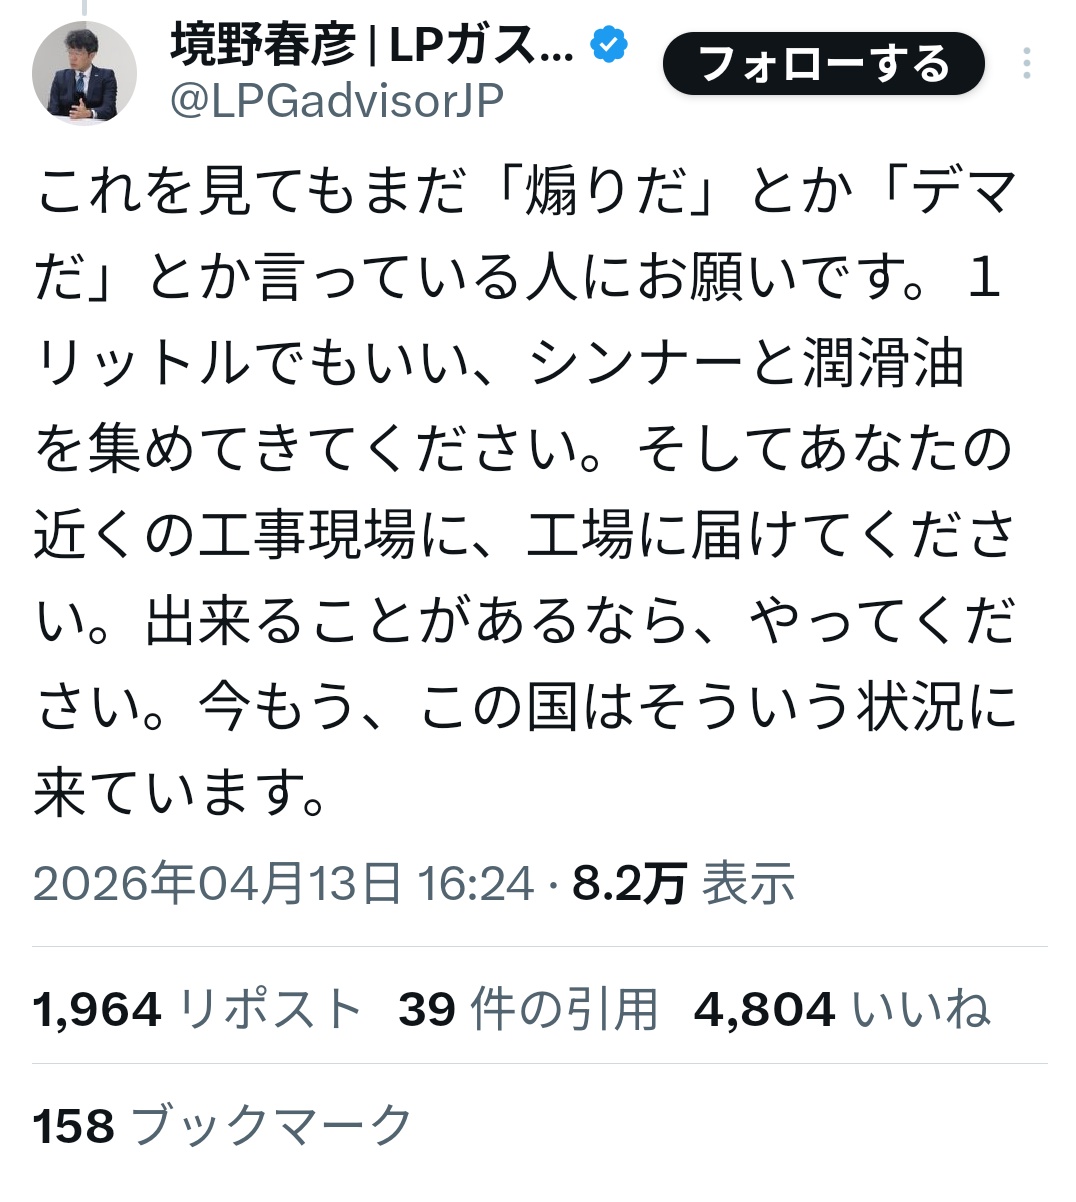The image size is (1076, 1202).
Task: Click the 39 quote count number
Action: [427, 1009]
